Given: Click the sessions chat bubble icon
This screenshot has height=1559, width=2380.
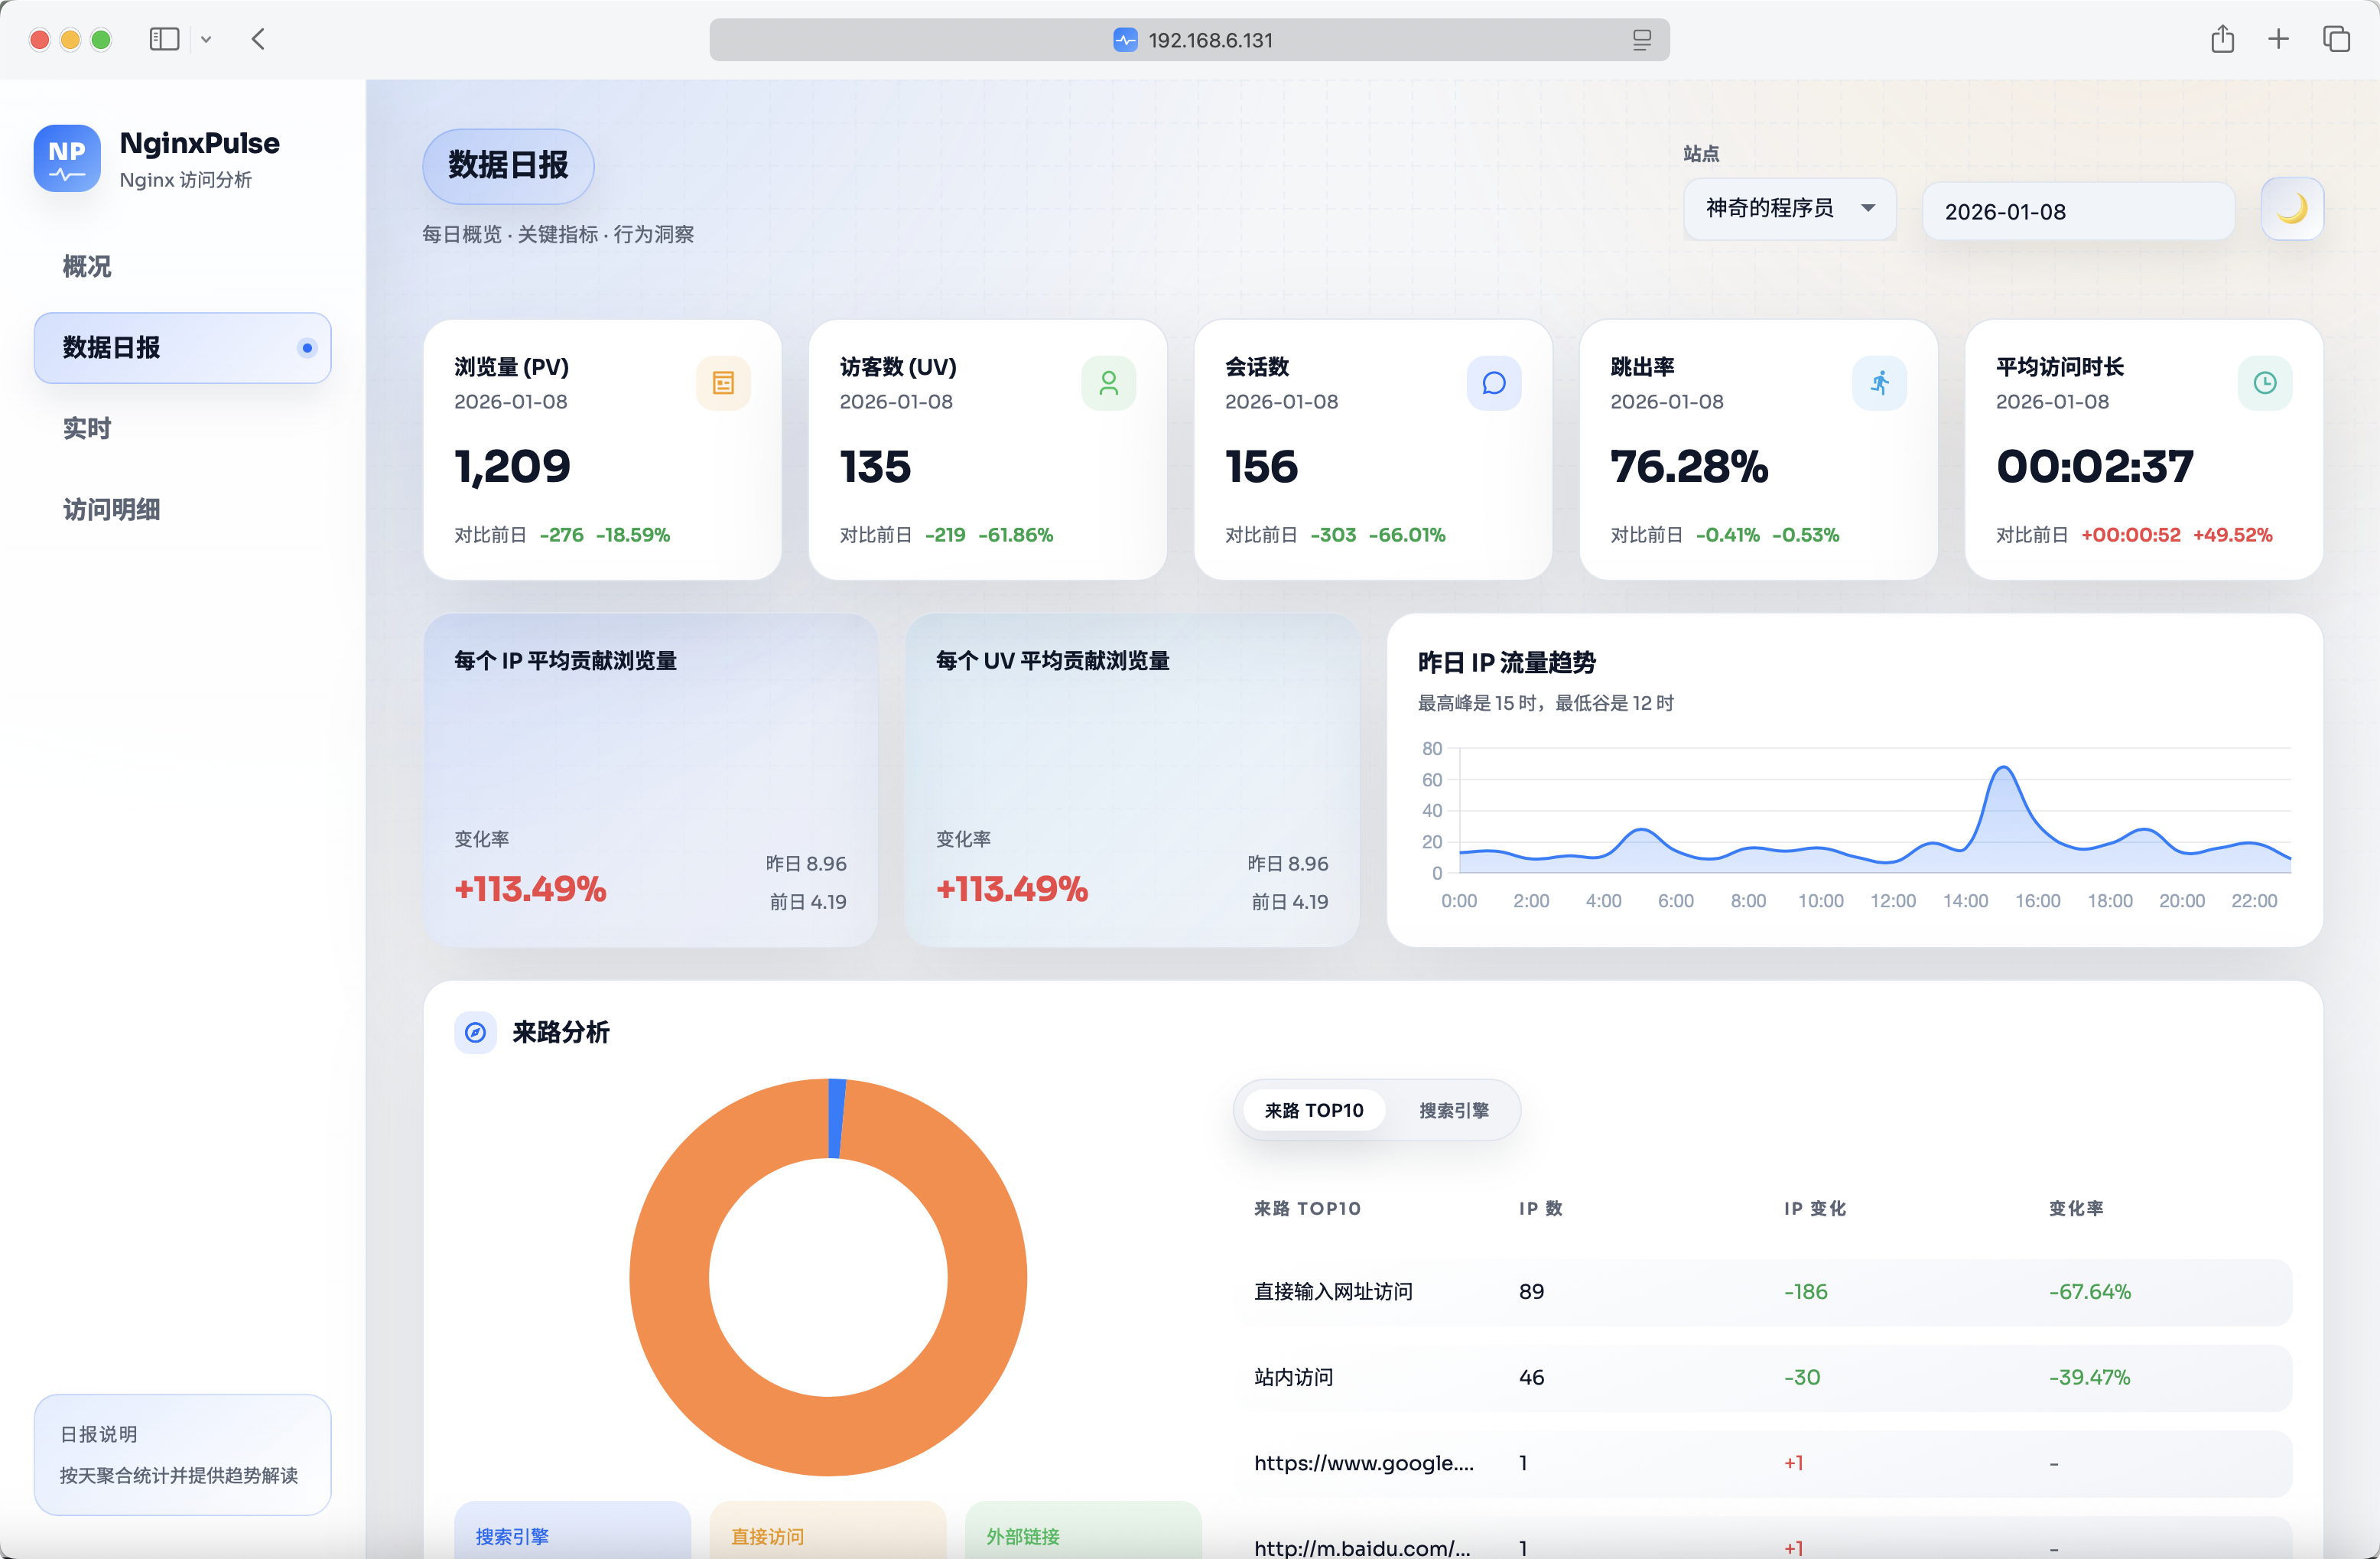Looking at the screenshot, I should [1494, 383].
